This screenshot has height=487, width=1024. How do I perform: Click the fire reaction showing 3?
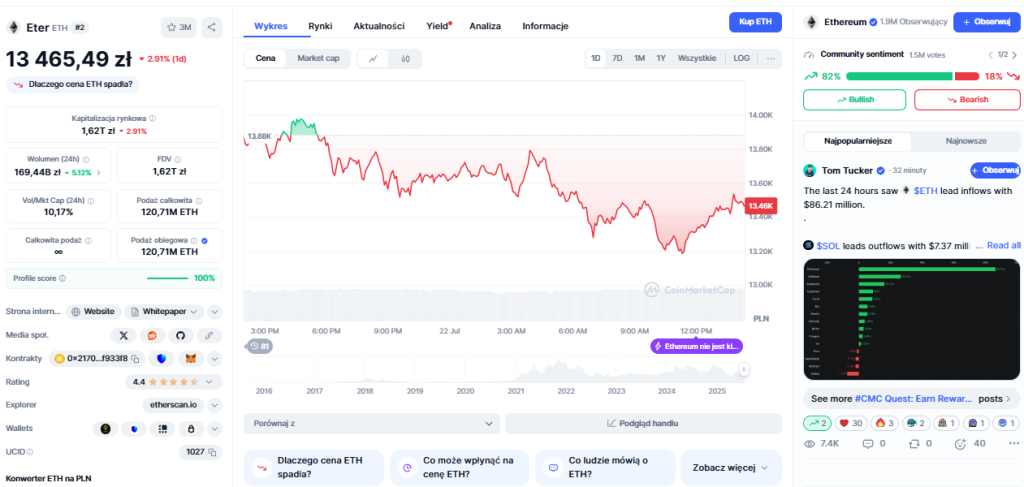(x=883, y=424)
